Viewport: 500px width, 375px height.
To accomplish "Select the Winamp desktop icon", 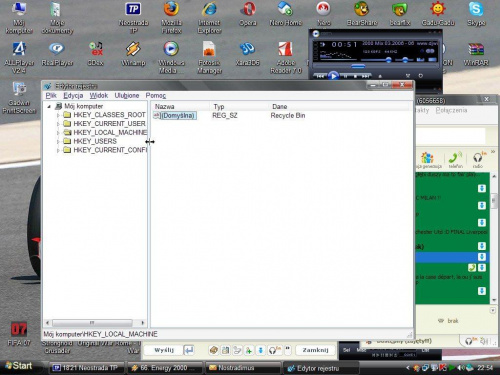I will (133, 54).
